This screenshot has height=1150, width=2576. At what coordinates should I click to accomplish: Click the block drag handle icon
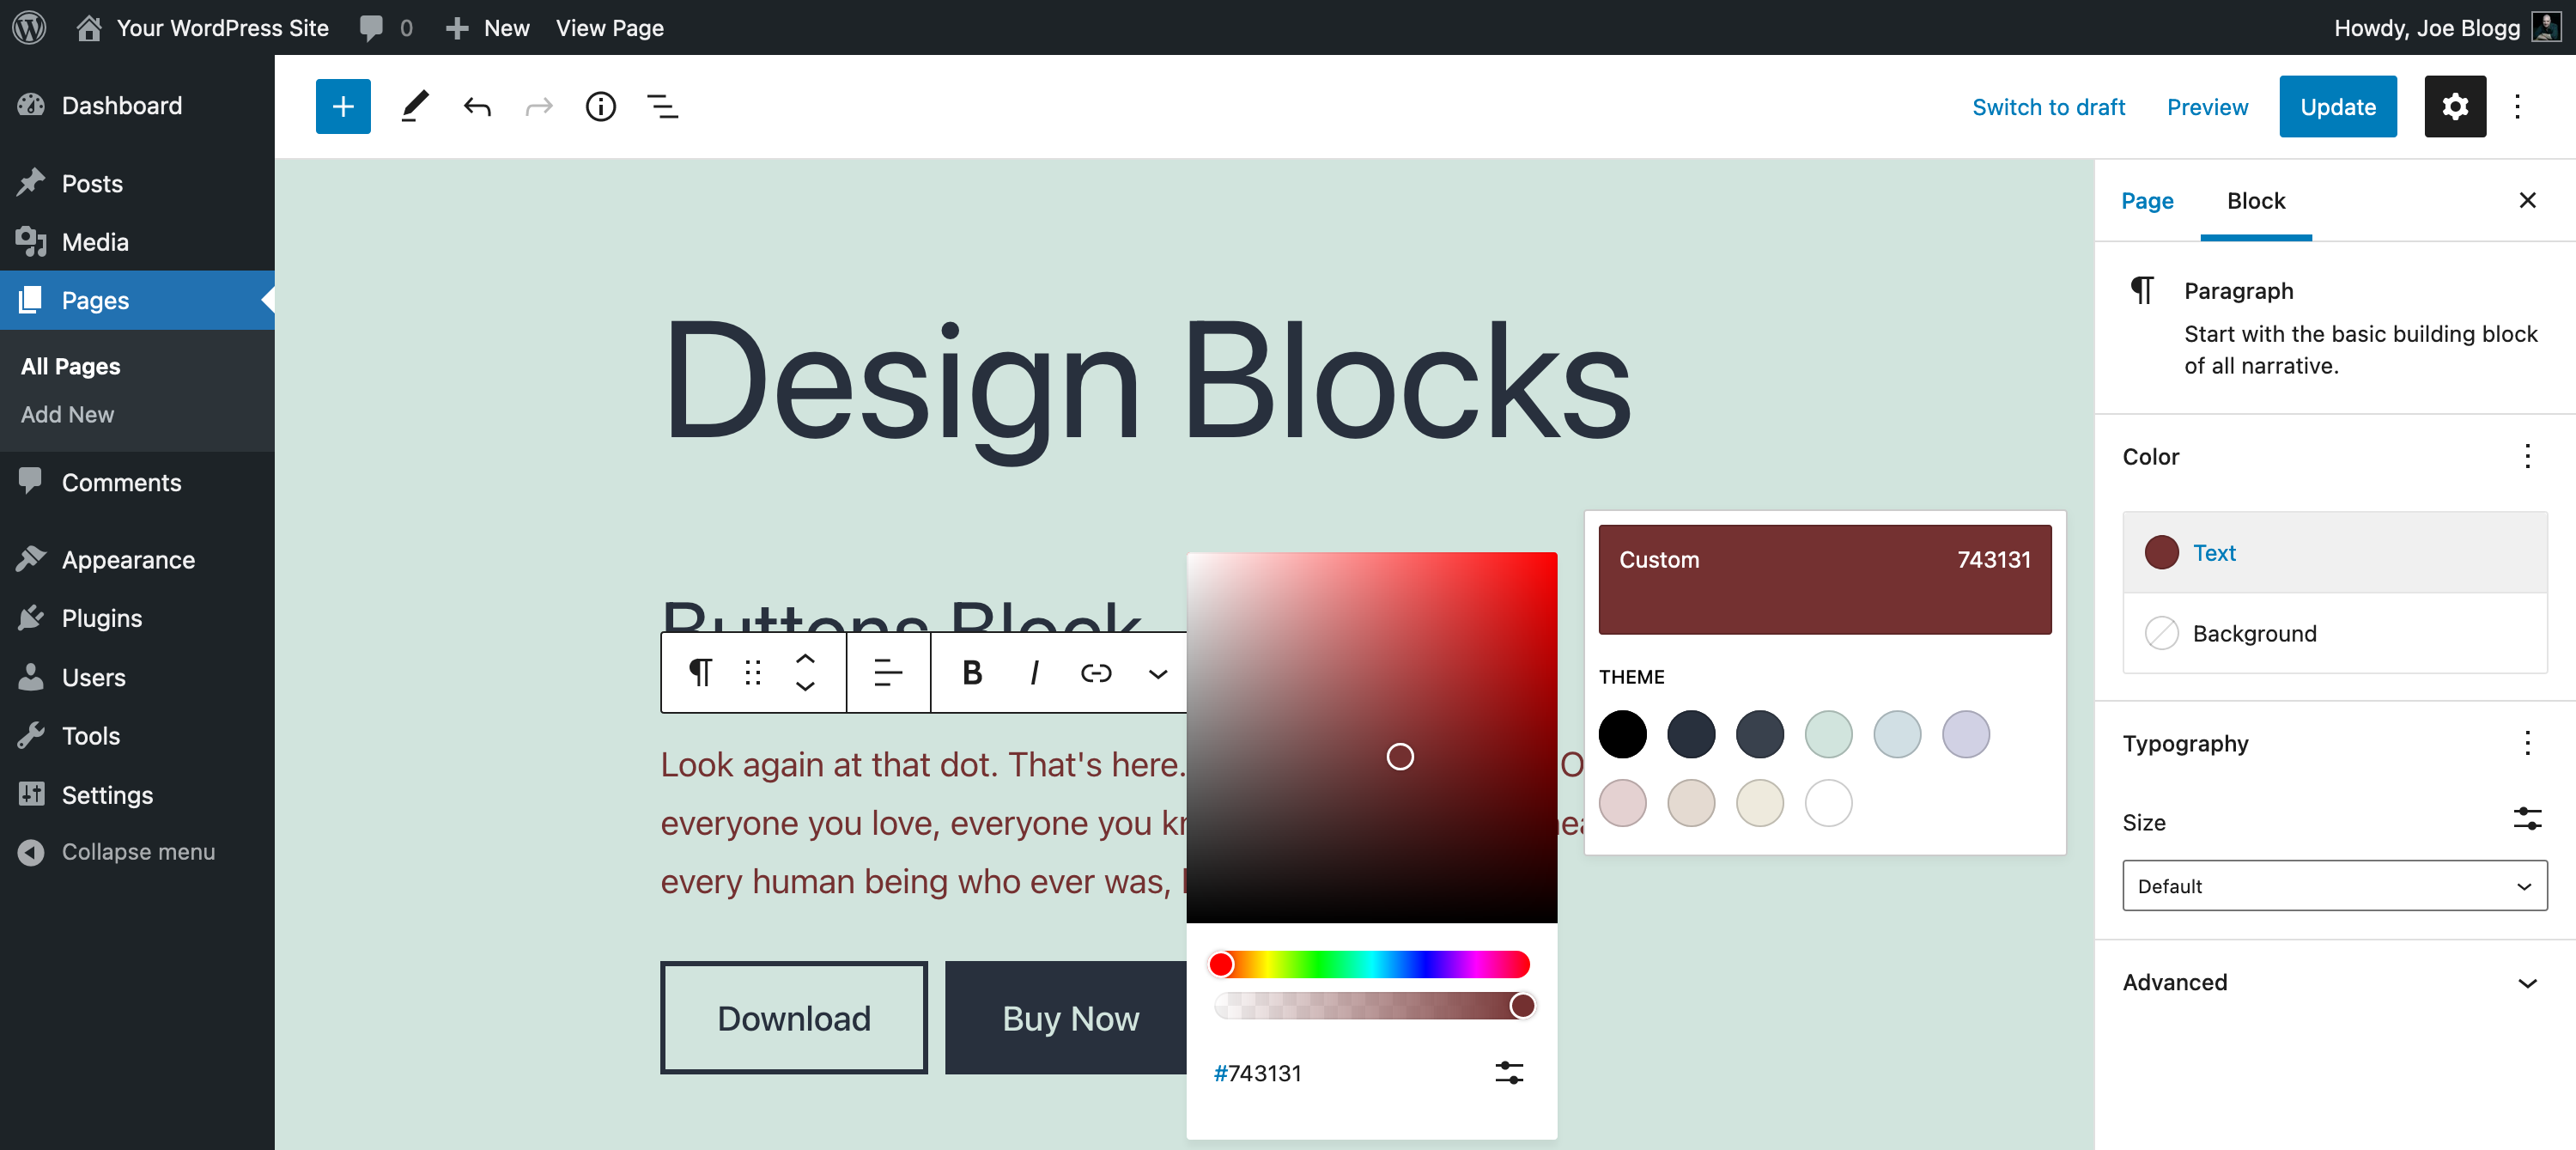(x=753, y=673)
